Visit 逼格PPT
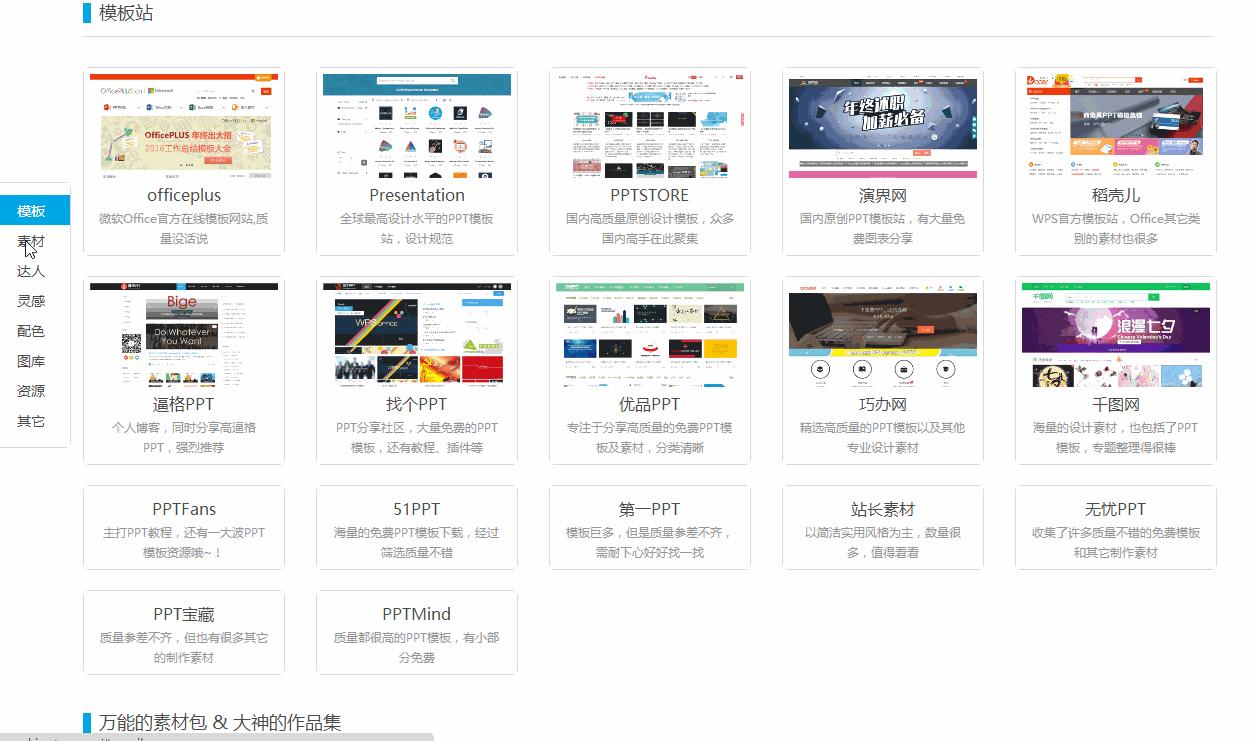The image size is (1251, 741). (x=183, y=405)
